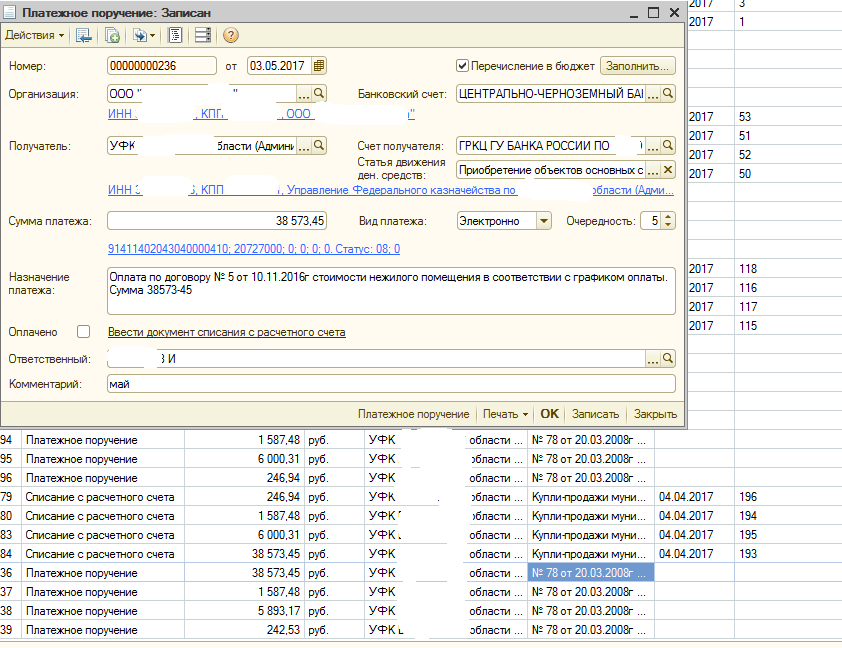Viewport: 842px width, 648px height.
Task: Open Счет получателя record via magnifier icon
Action: point(668,147)
